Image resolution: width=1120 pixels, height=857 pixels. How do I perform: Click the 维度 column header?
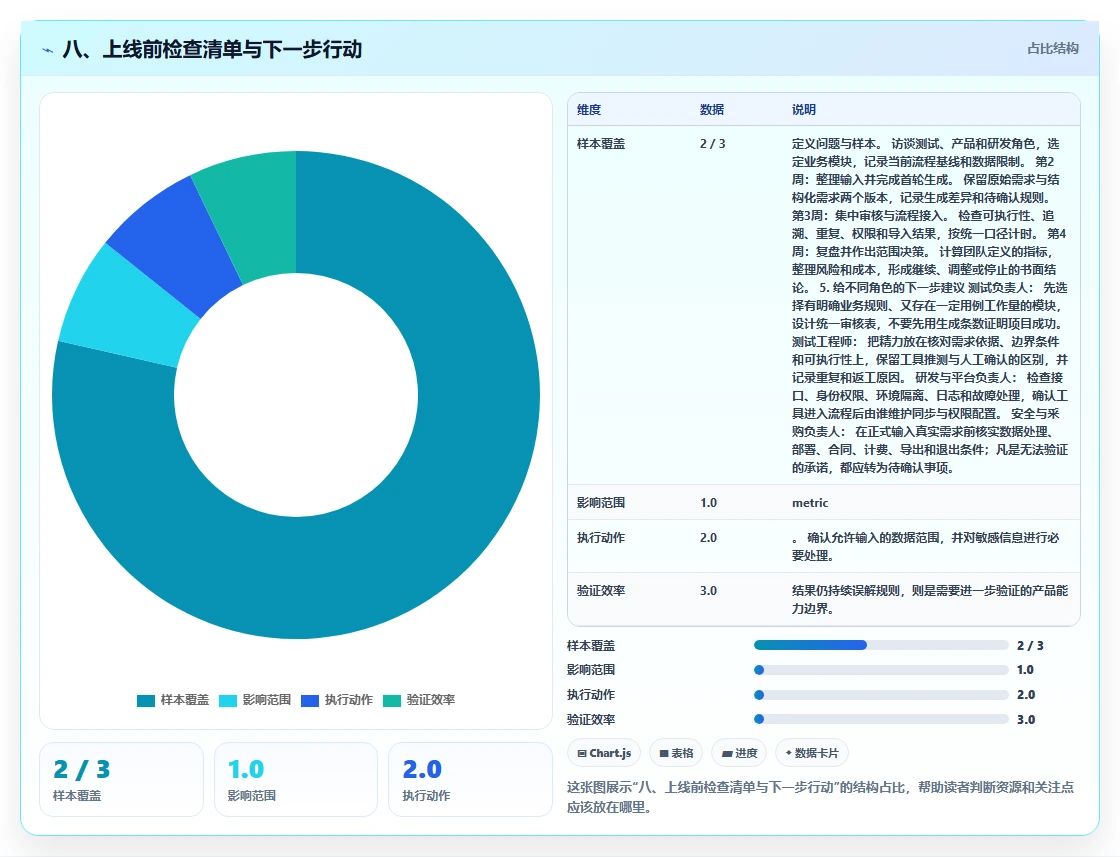coord(589,109)
